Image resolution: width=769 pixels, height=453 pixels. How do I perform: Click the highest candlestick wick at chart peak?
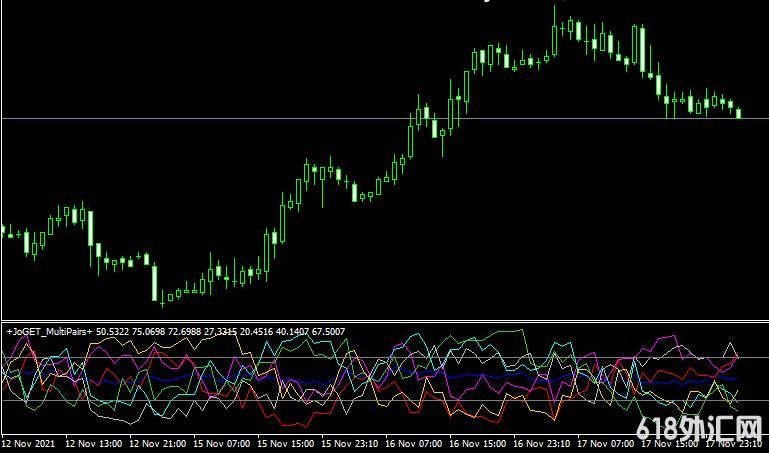pos(555,12)
